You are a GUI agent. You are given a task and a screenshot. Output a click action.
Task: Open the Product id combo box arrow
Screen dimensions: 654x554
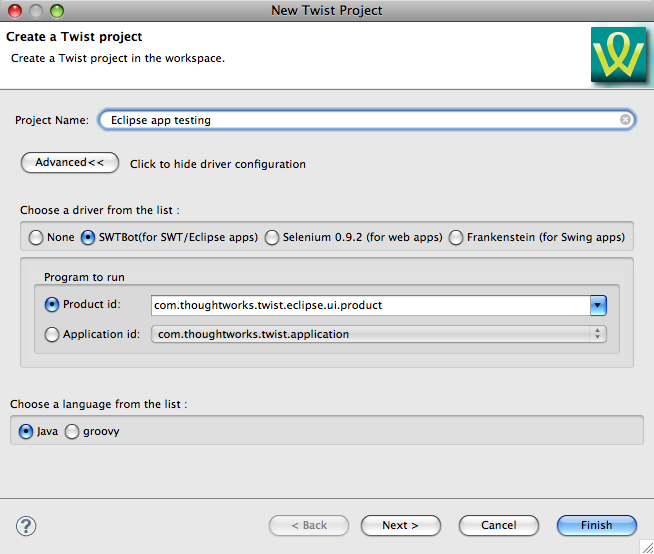point(598,305)
